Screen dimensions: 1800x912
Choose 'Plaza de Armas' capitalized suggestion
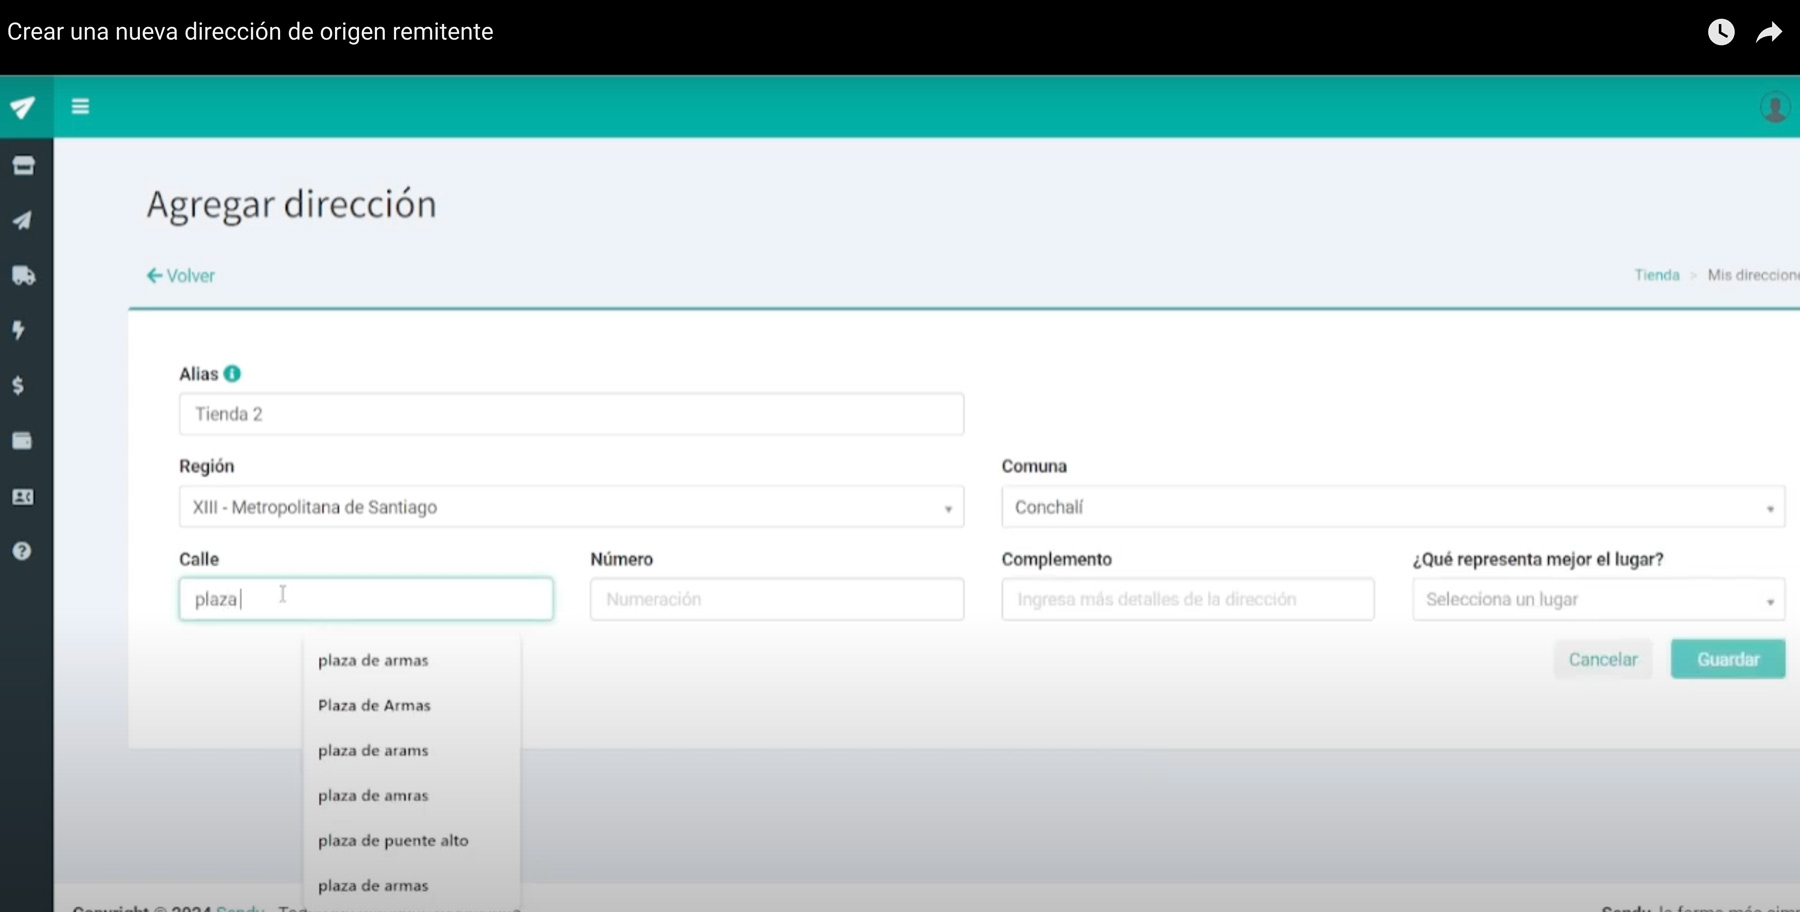click(x=374, y=706)
